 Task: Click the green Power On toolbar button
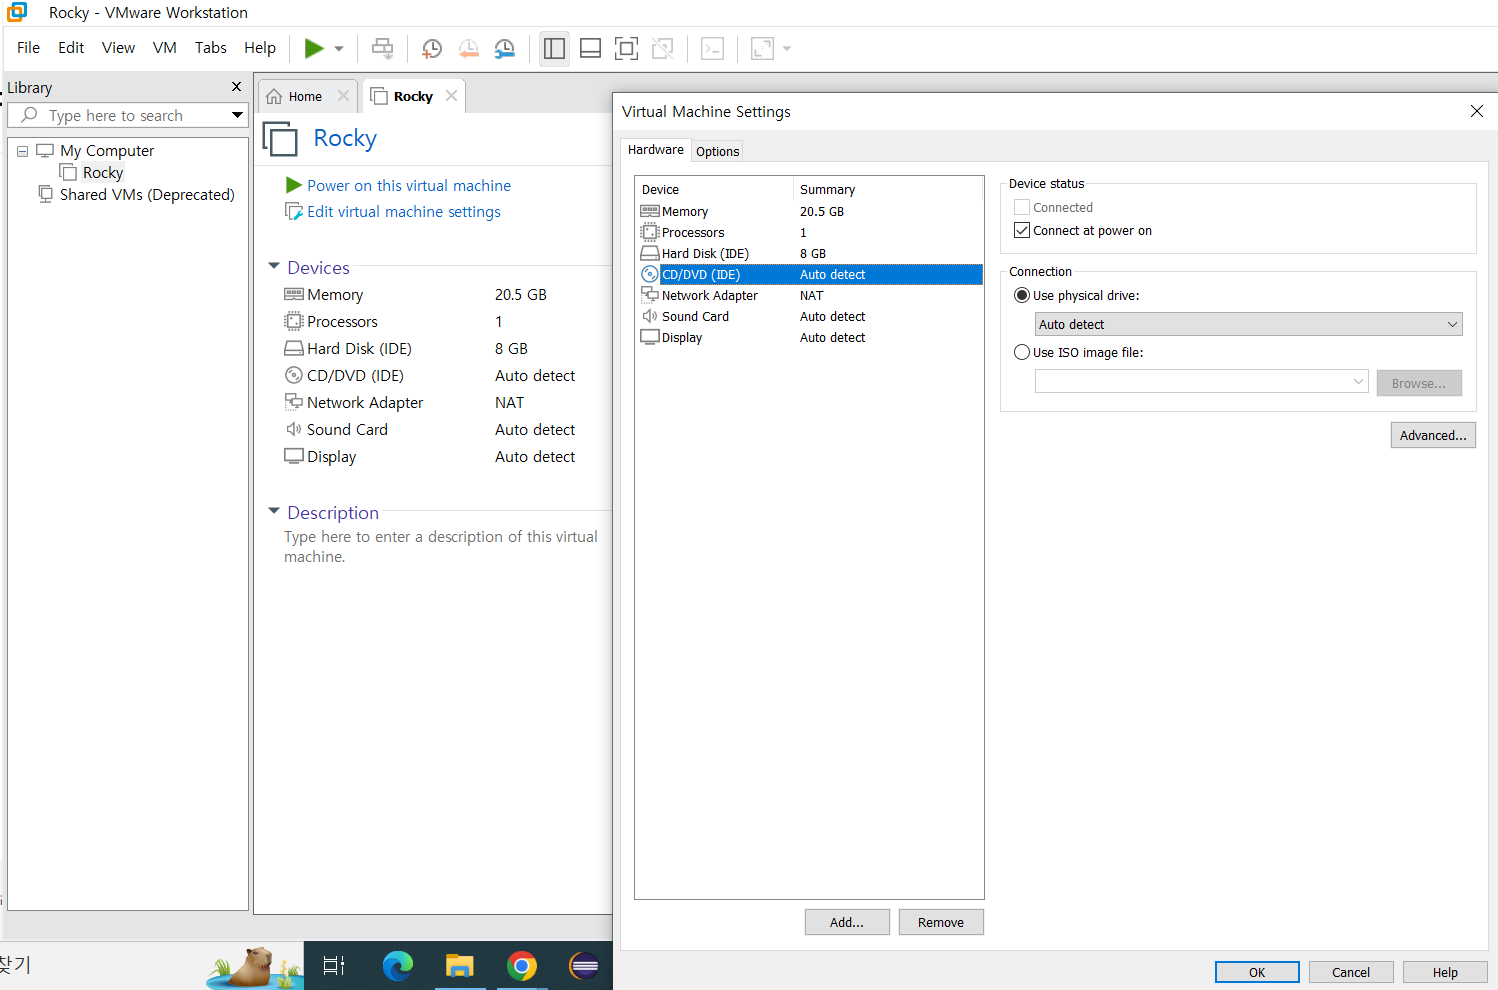[314, 48]
